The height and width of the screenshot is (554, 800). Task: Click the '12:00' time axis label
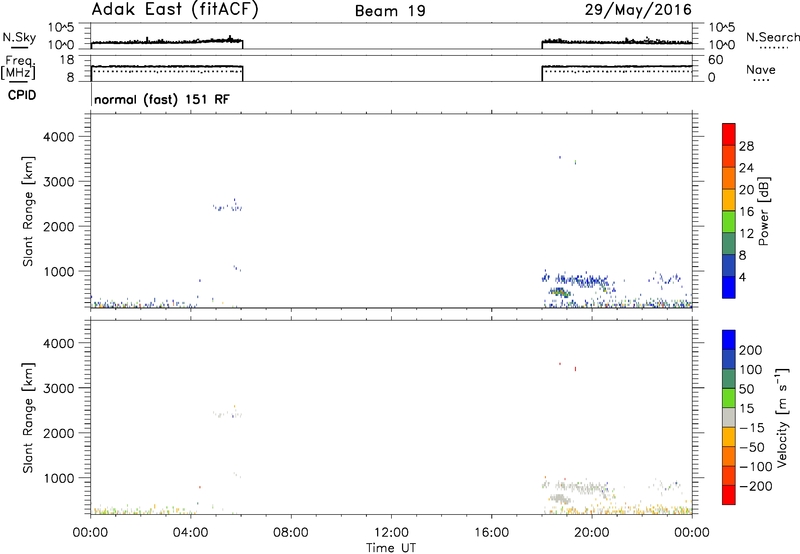pos(391,533)
